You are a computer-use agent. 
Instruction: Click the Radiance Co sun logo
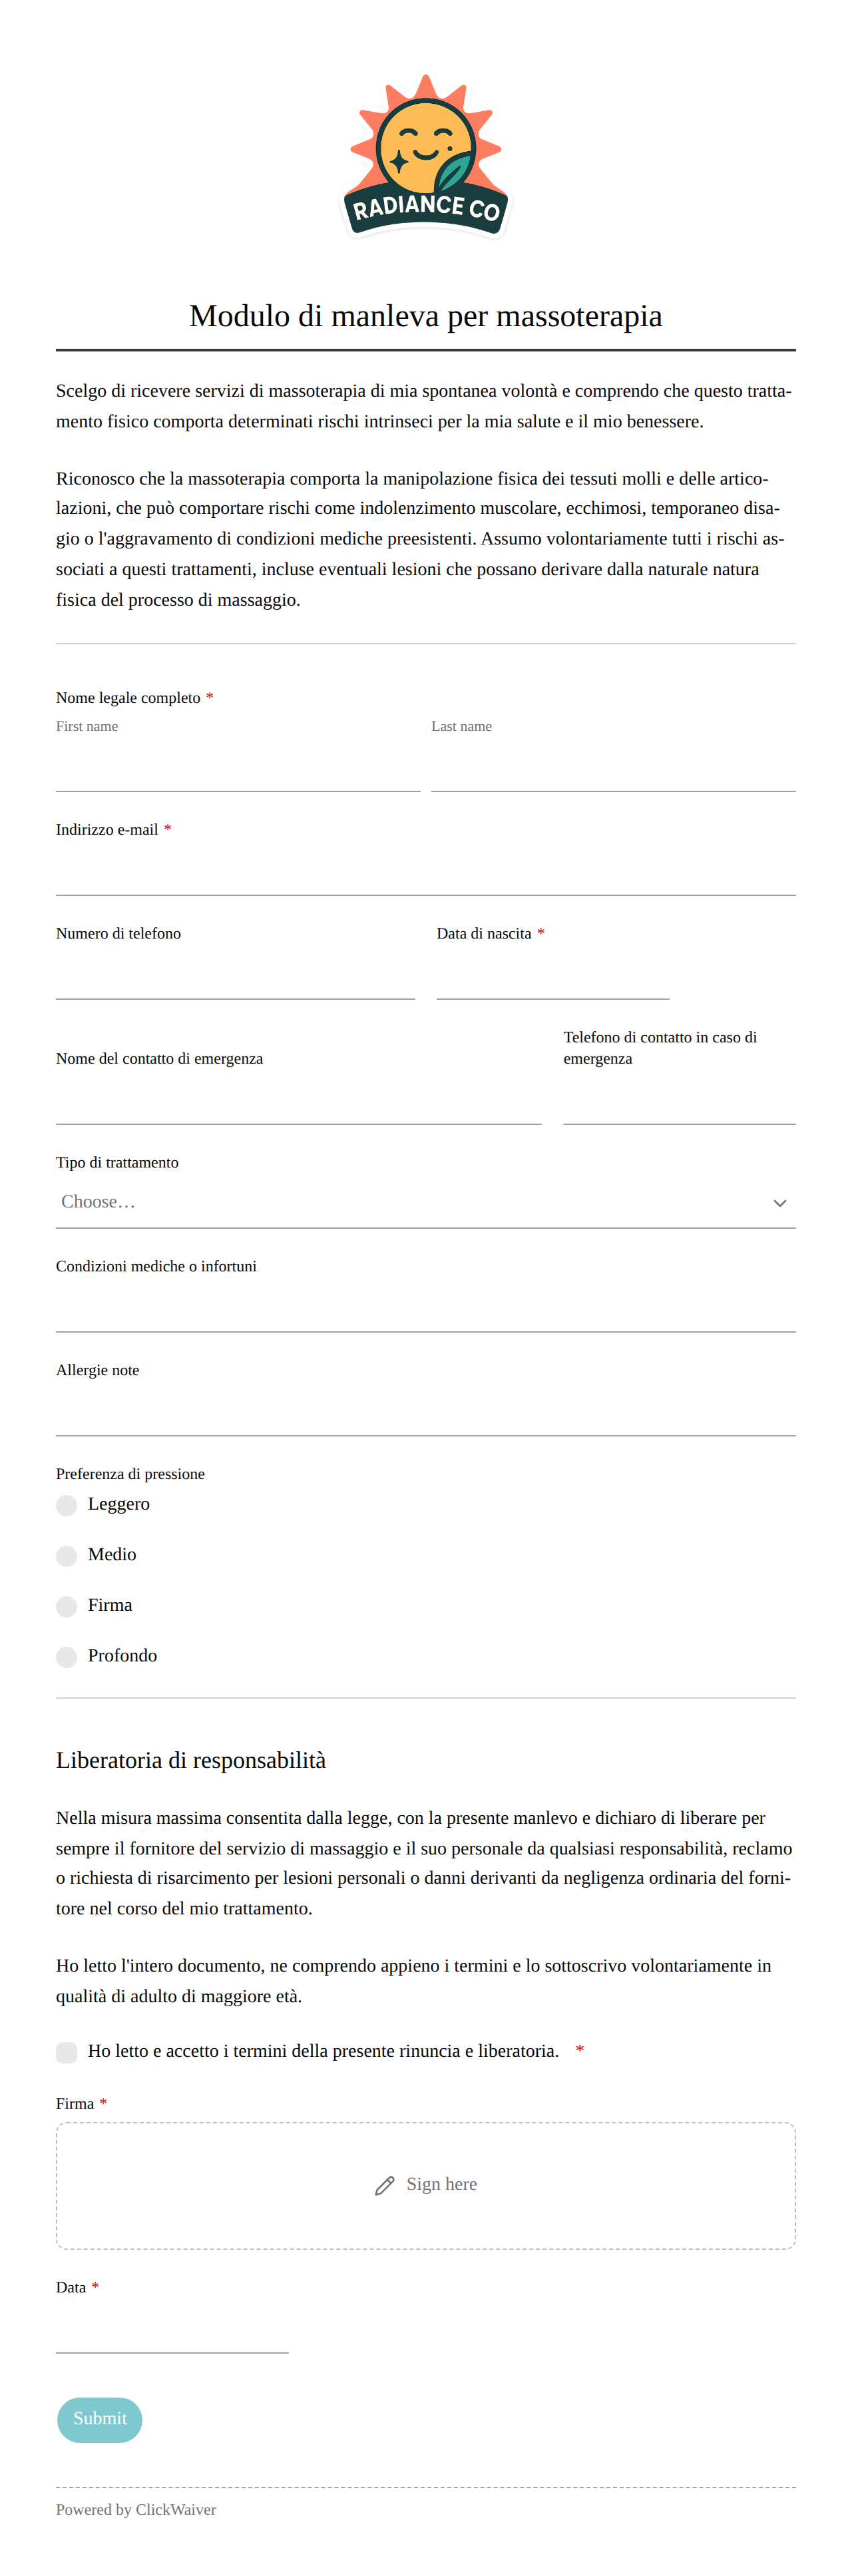[x=426, y=156]
